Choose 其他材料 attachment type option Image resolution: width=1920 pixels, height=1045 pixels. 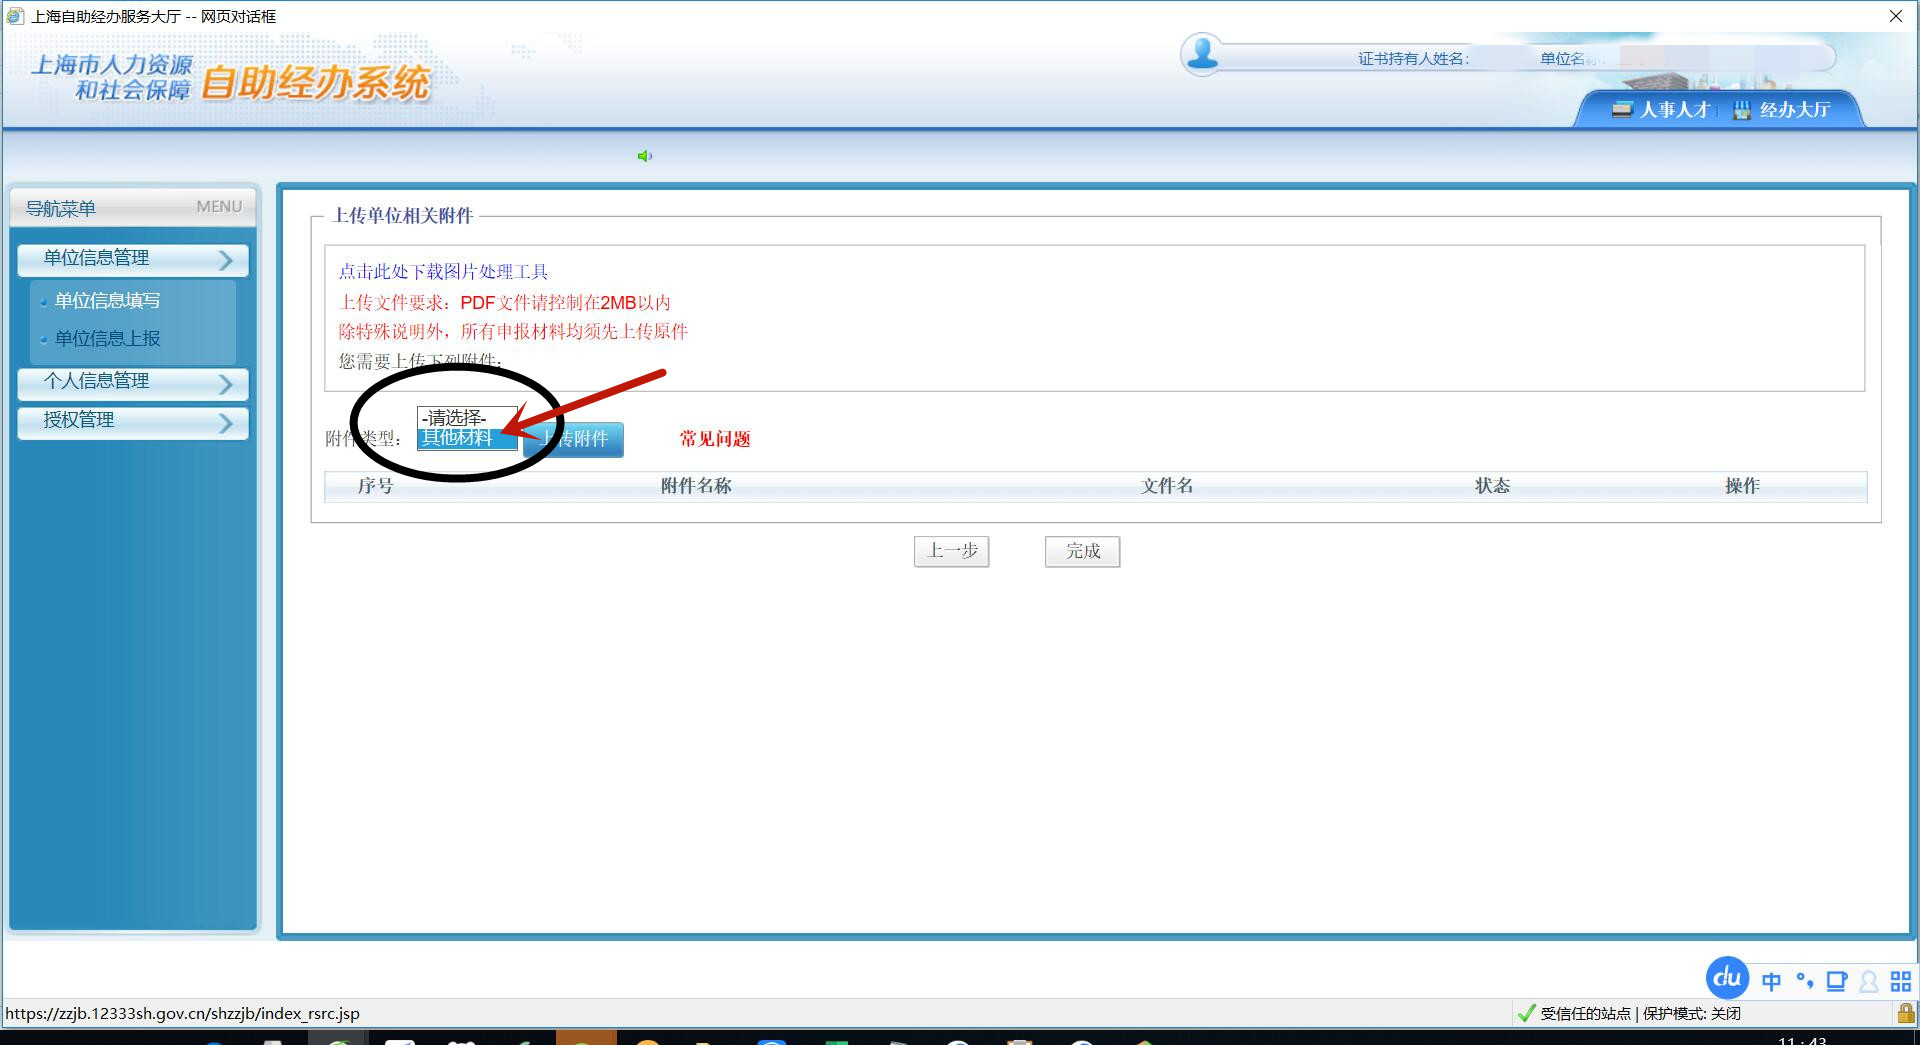467,438
